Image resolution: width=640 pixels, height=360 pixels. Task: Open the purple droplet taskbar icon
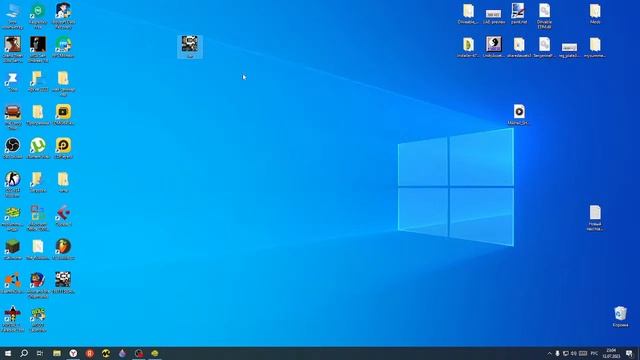(122, 353)
